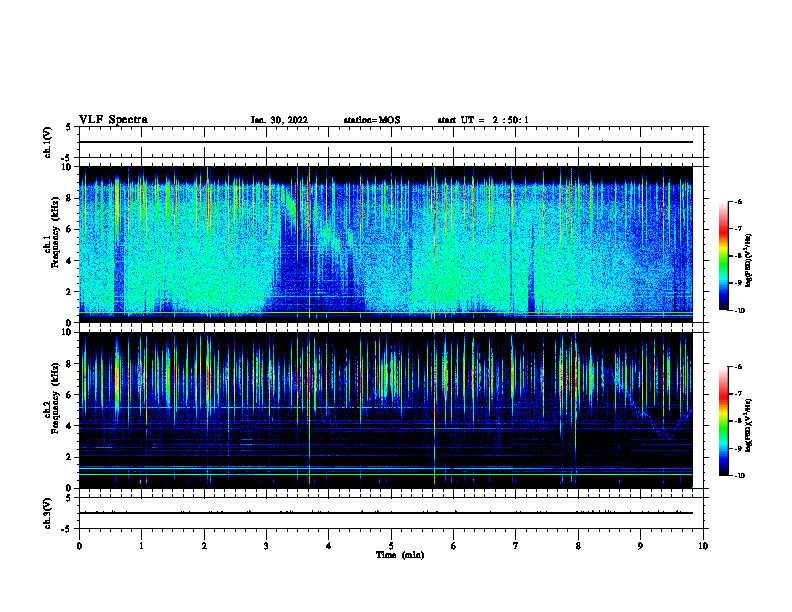The image size is (792, 612).
Task: Select the ch.2 "Frequency (kHz)" axis label
Action: coord(55,398)
